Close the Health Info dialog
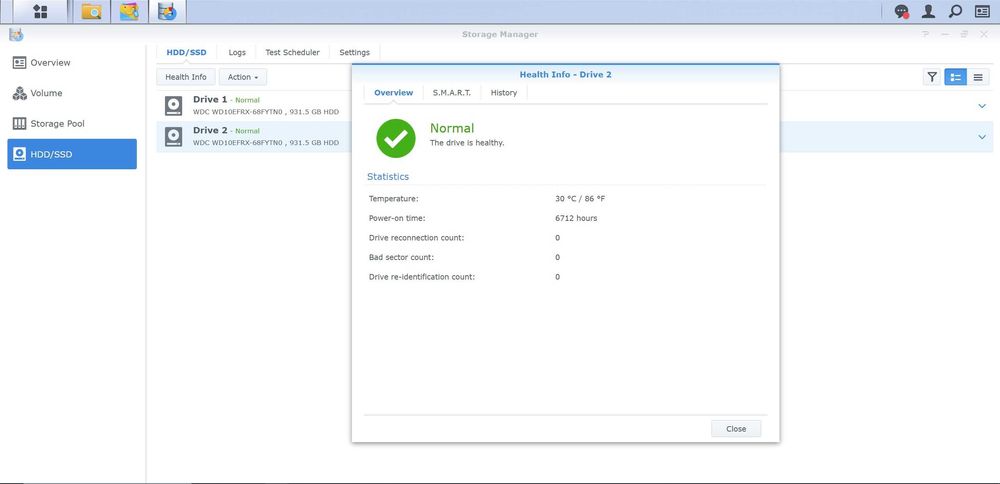1000x484 pixels. 736,429
